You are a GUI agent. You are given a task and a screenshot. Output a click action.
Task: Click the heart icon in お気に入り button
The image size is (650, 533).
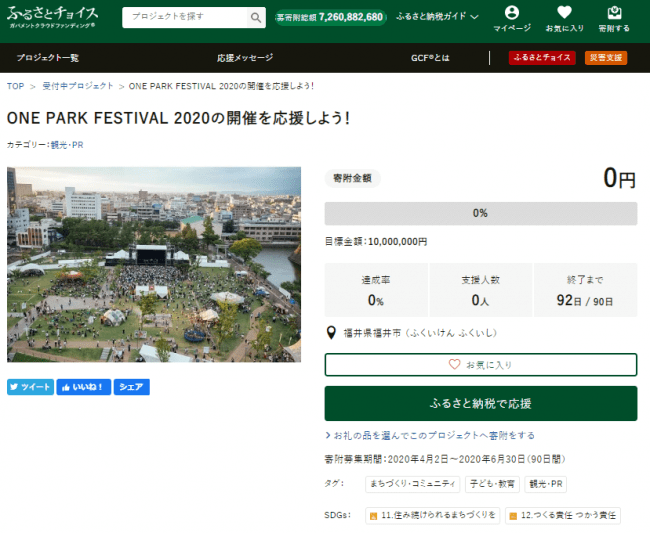pos(454,365)
